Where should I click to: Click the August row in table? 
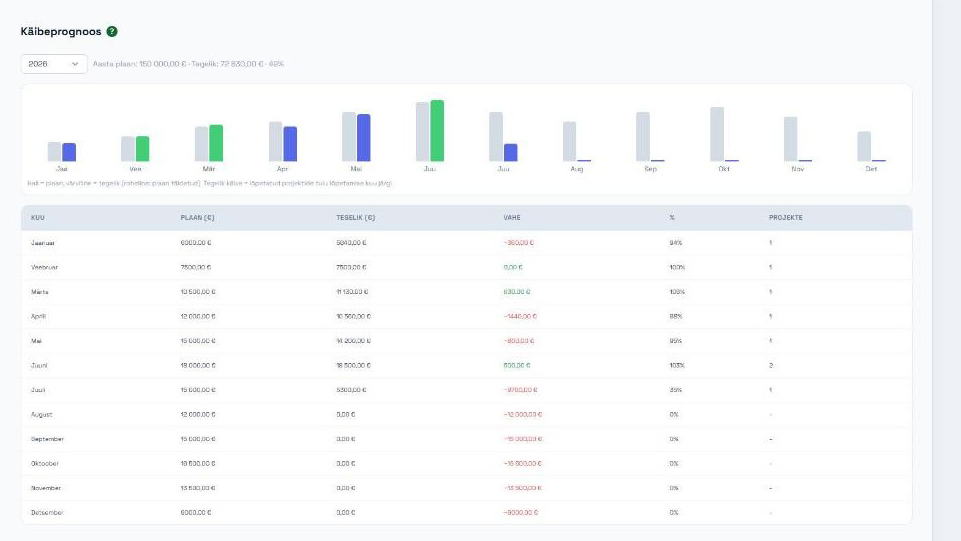click(x=466, y=414)
